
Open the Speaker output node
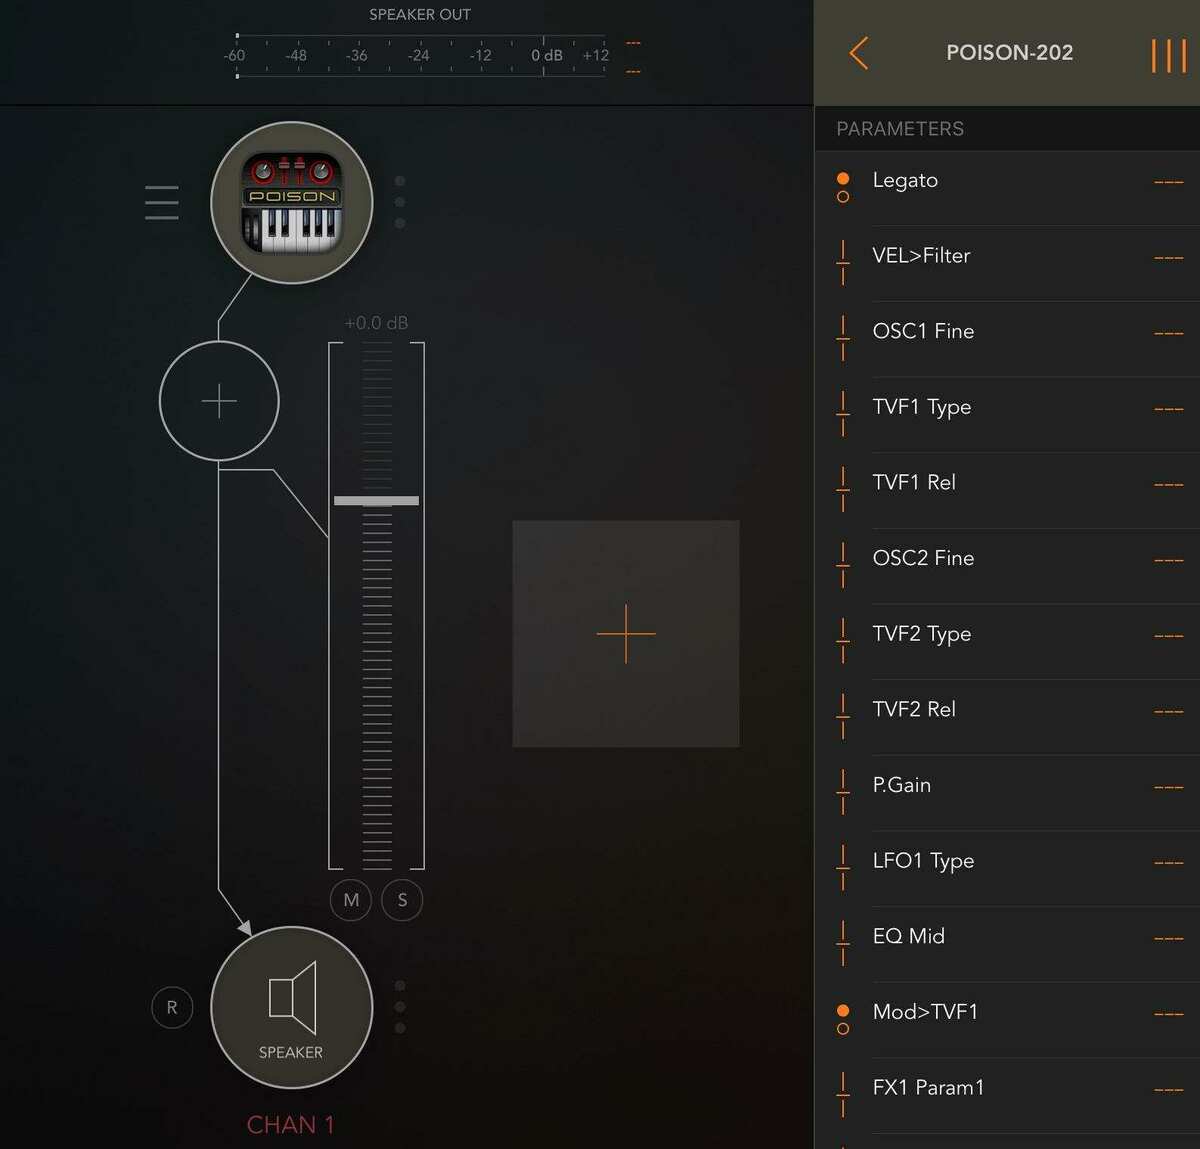(x=292, y=1007)
